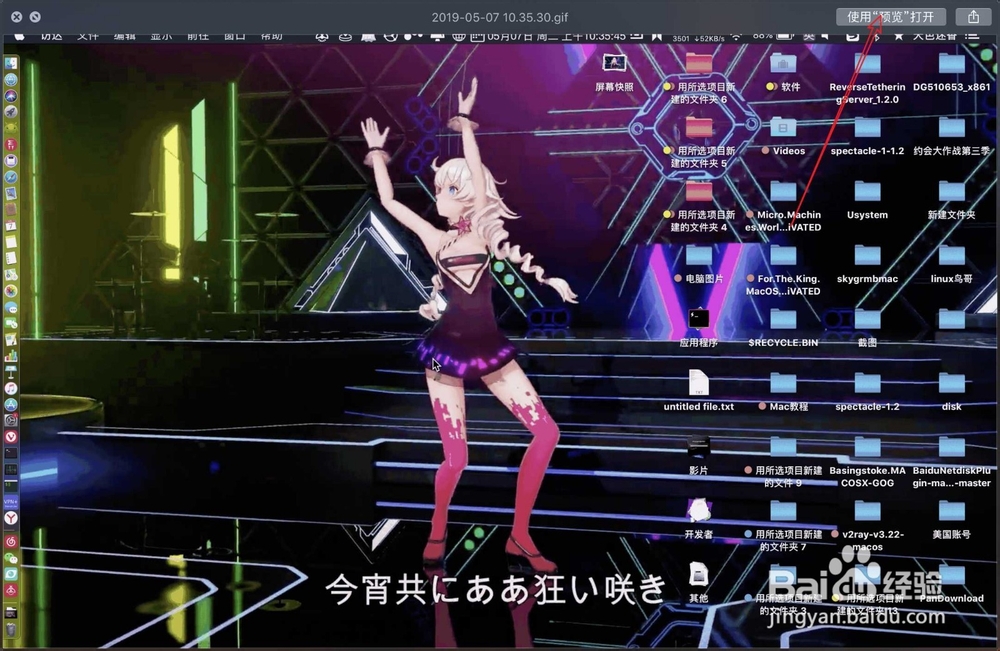Select 用所选项目新建的文件夹 6 folder
This screenshot has width=1000, height=651.
(x=699, y=78)
